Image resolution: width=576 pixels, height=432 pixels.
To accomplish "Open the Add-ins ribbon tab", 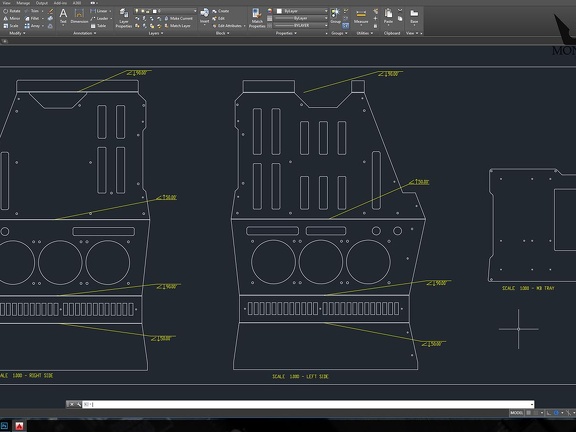I will [x=60, y=3].
